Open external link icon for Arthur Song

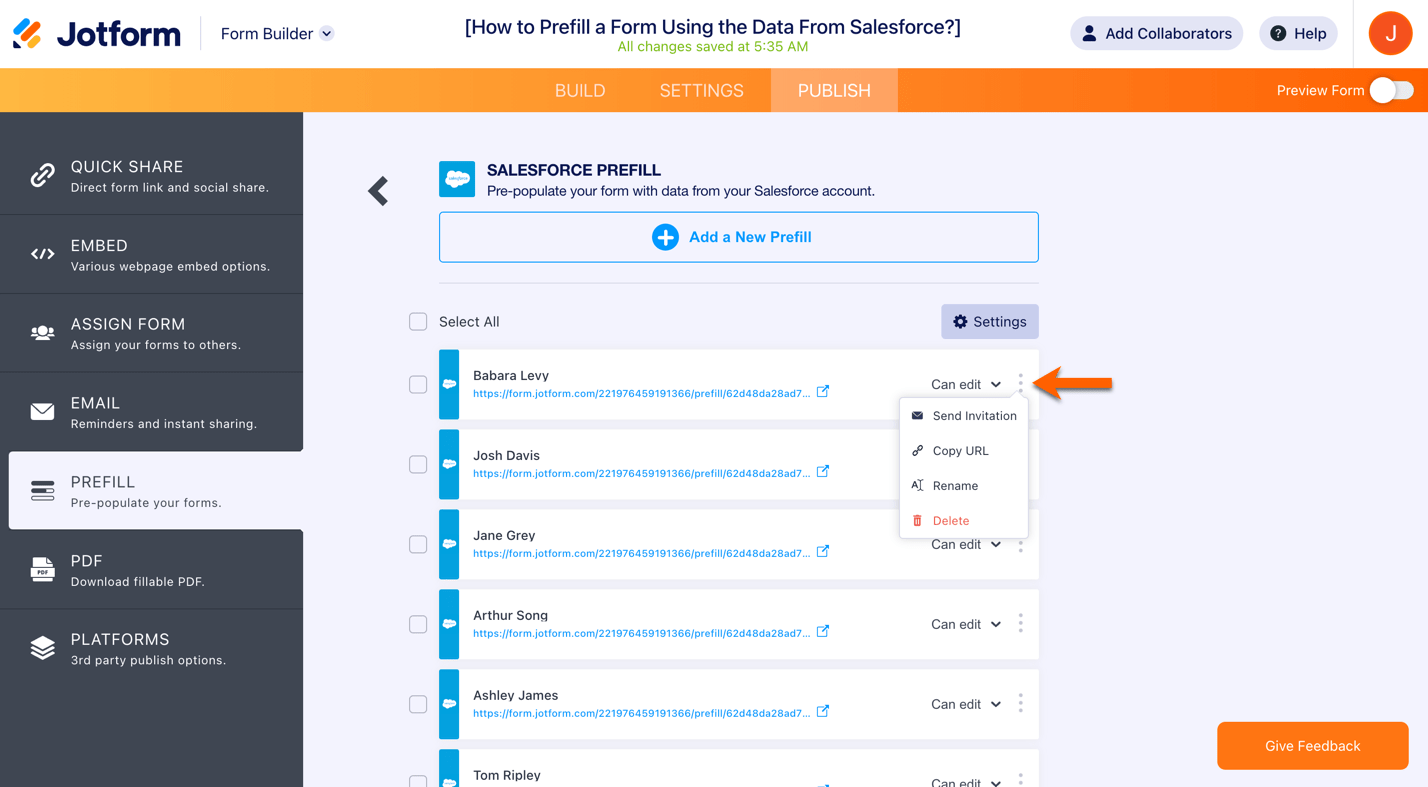tap(823, 632)
